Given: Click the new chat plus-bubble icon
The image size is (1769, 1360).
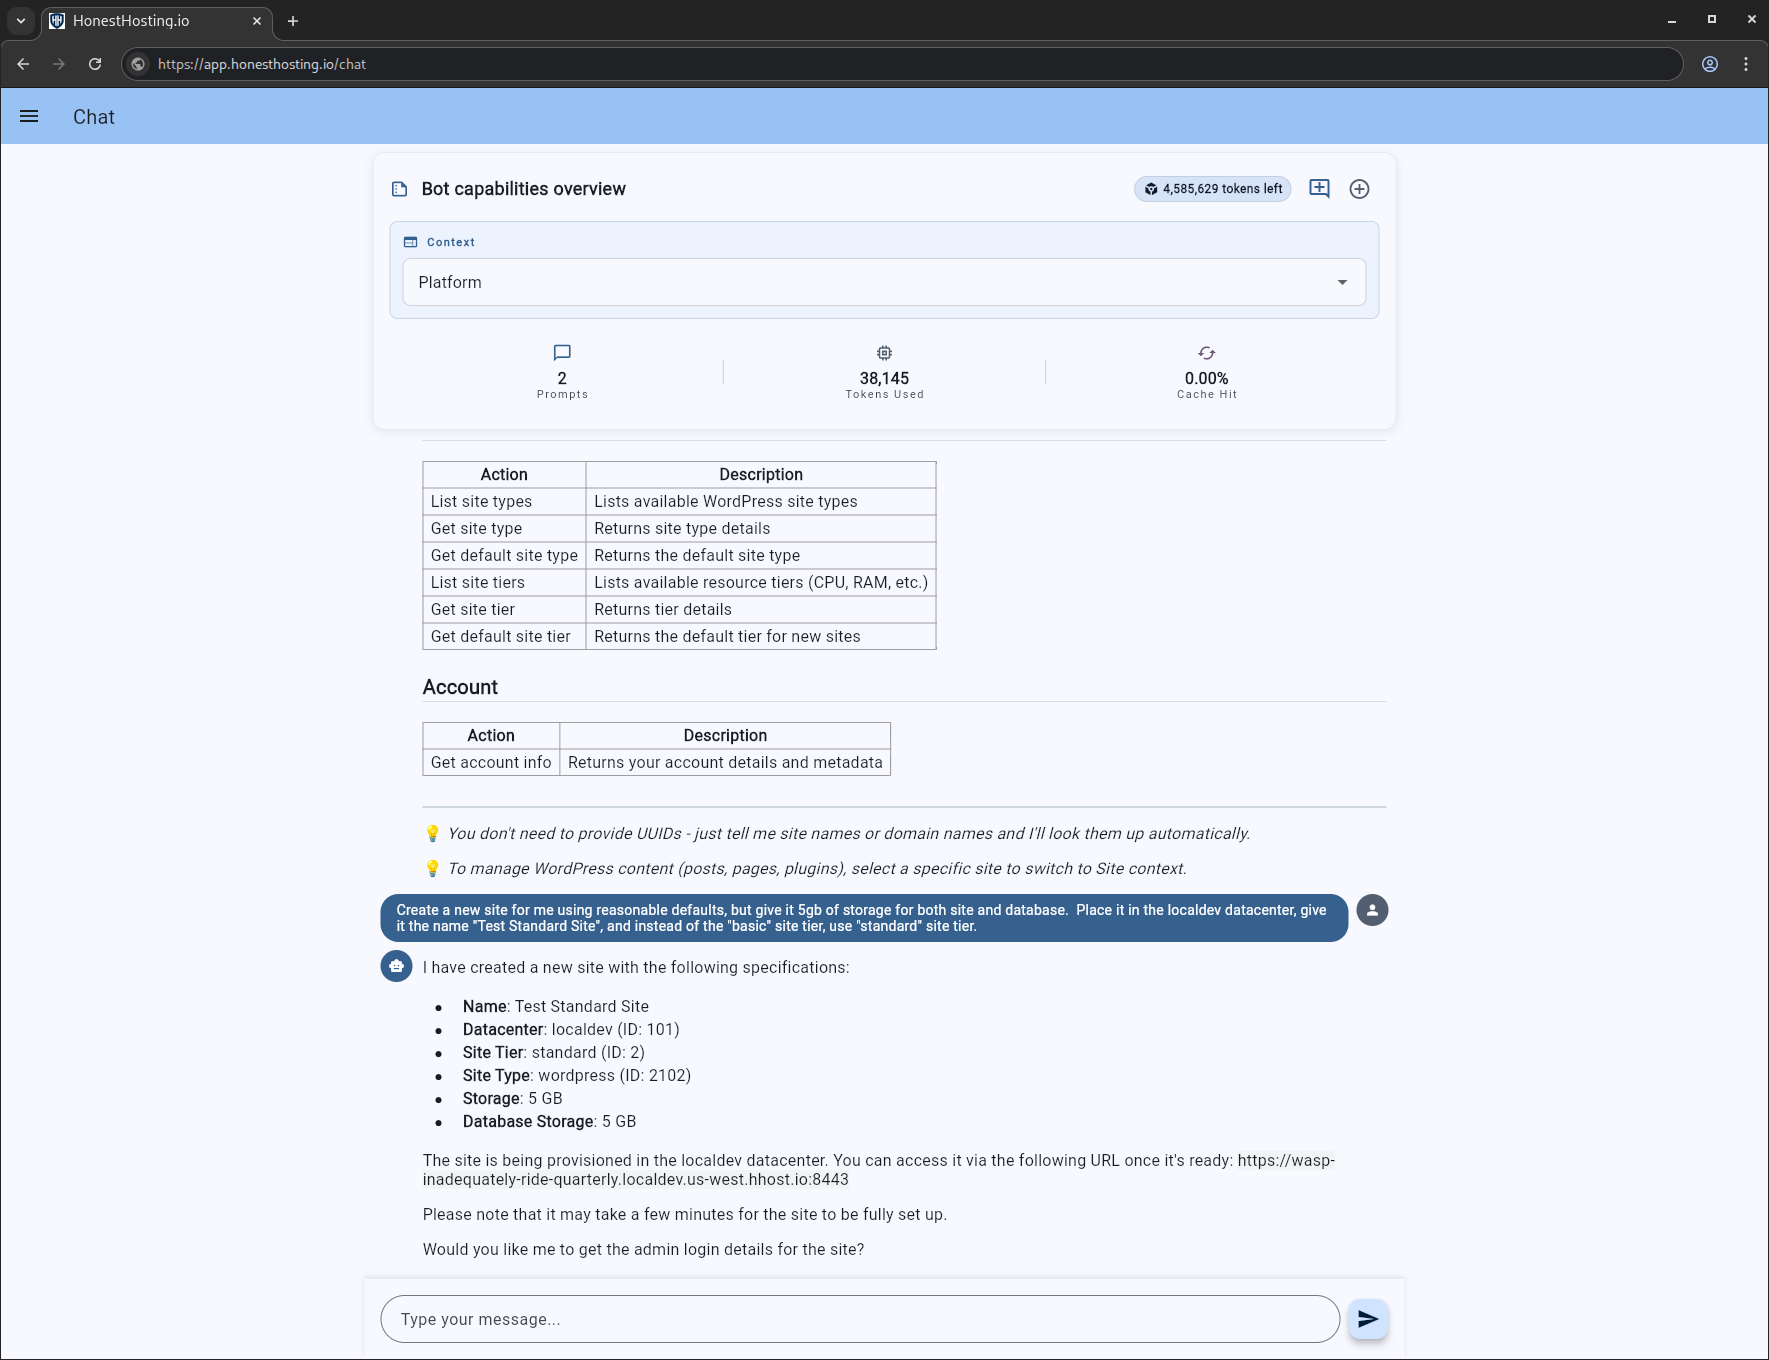Looking at the screenshot, I should [1319, 189].
